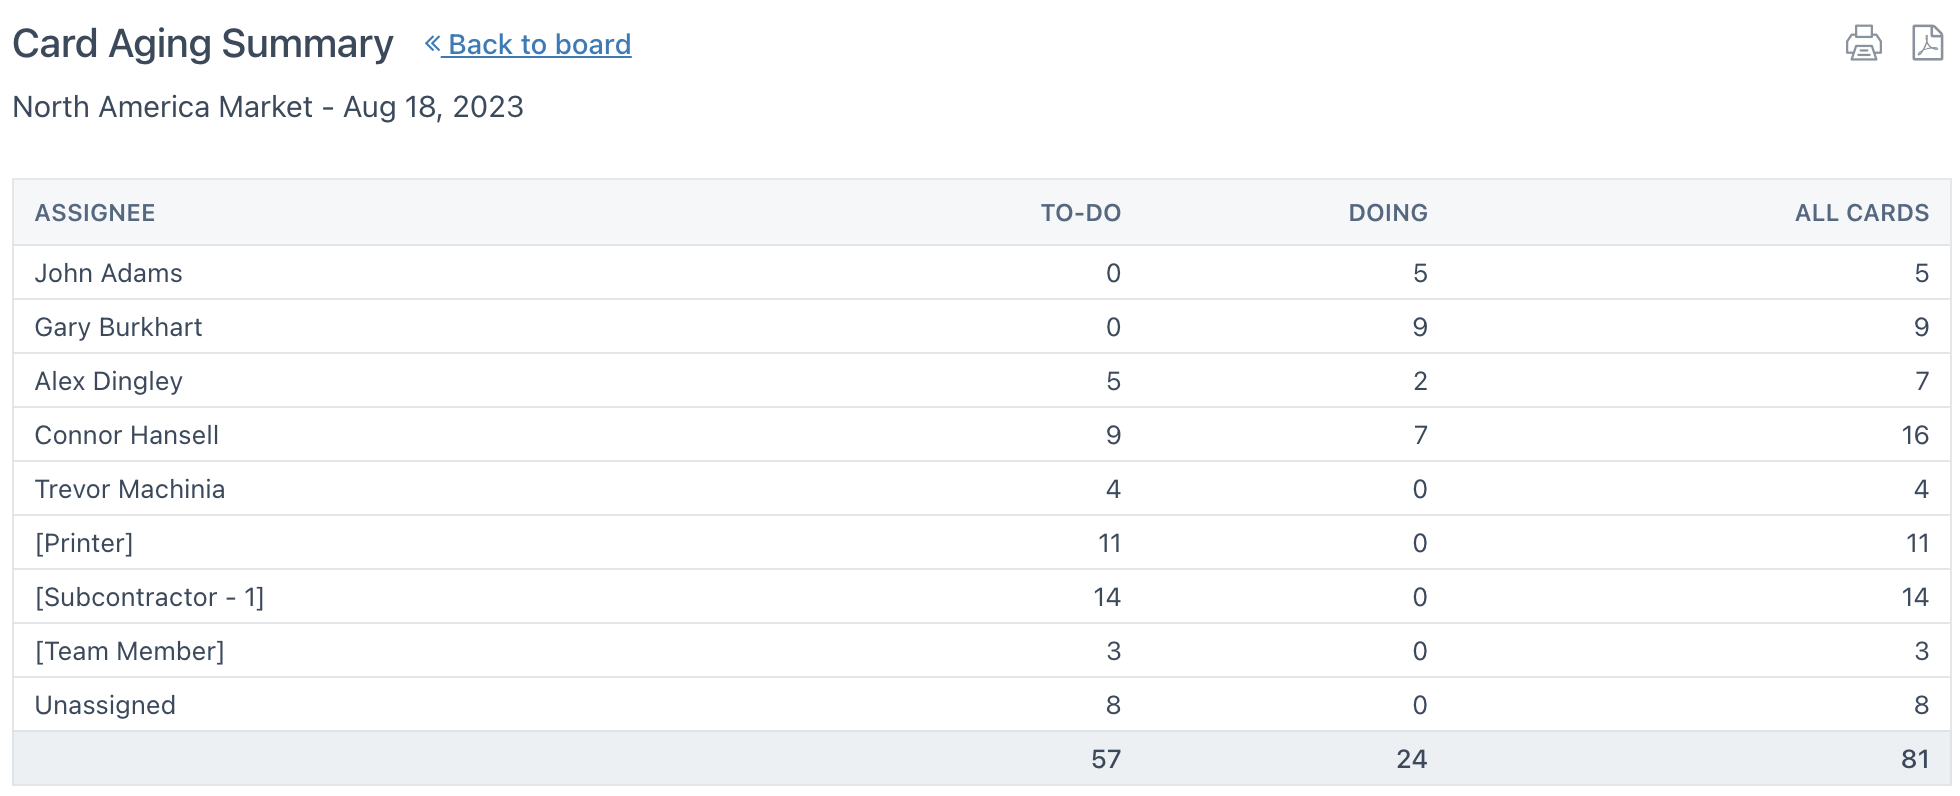
Task: Click Alex Dingley's DOING count of 2
Action: coord(1422,380)
